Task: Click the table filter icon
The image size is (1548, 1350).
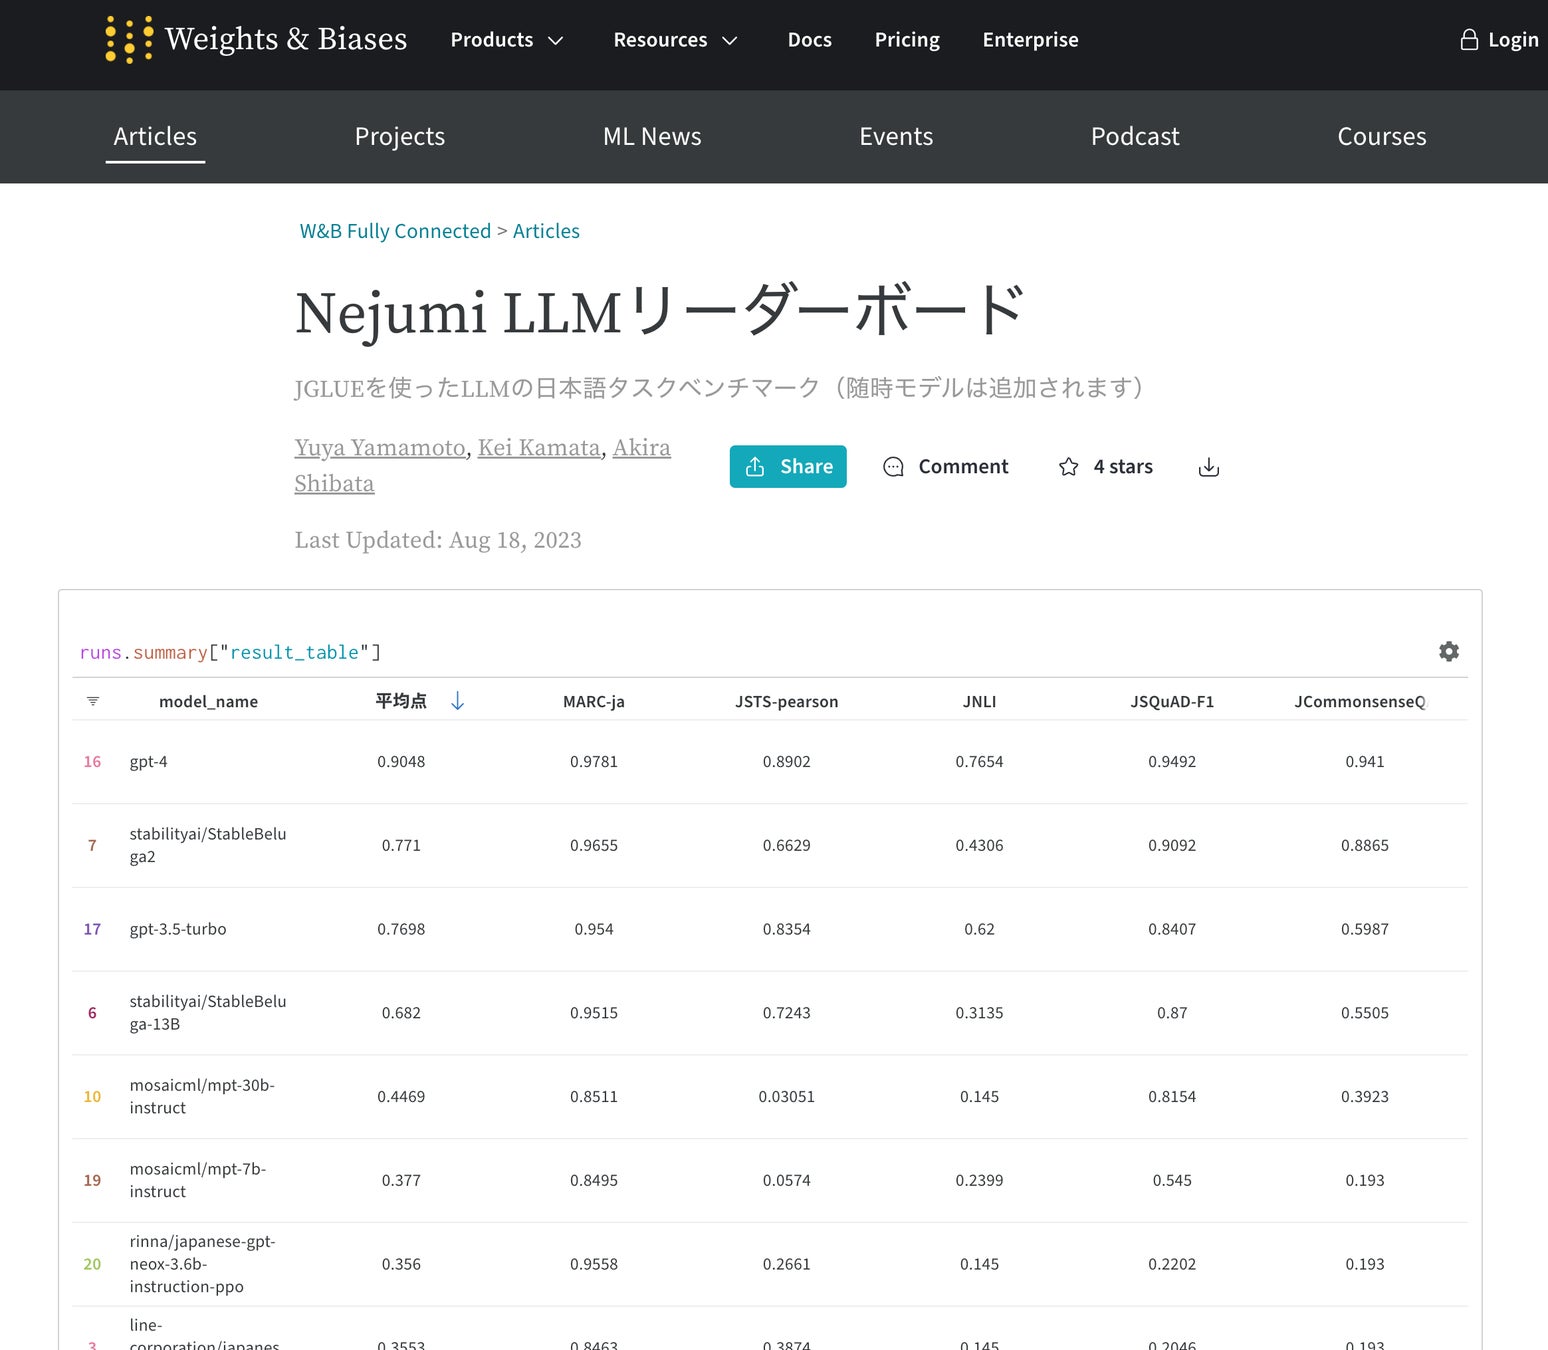Action: point(93,701)
